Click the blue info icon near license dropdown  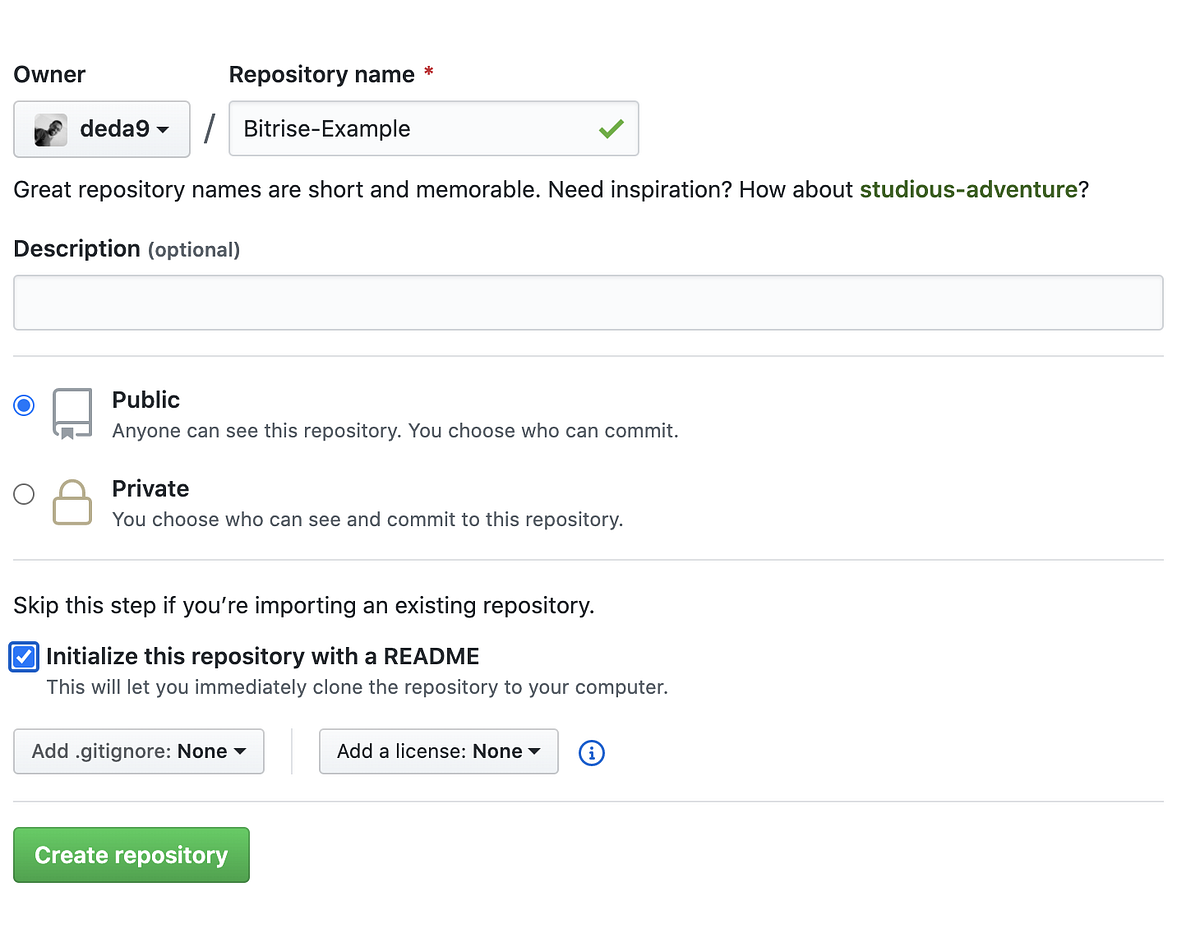(x=591, y=753)
